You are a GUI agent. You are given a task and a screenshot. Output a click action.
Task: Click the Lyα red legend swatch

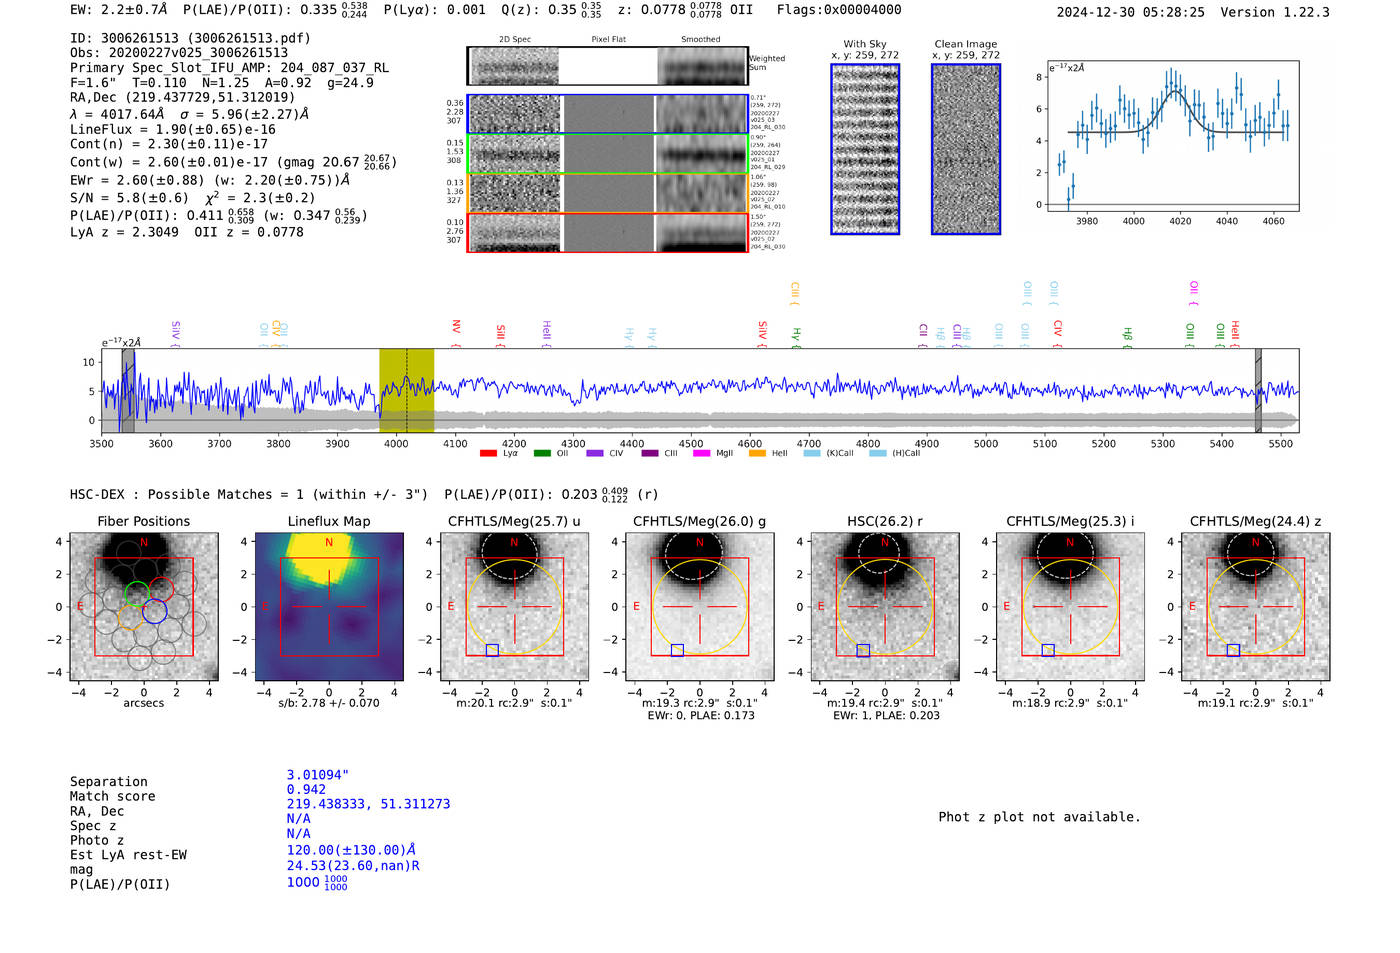tap(488, 453)
